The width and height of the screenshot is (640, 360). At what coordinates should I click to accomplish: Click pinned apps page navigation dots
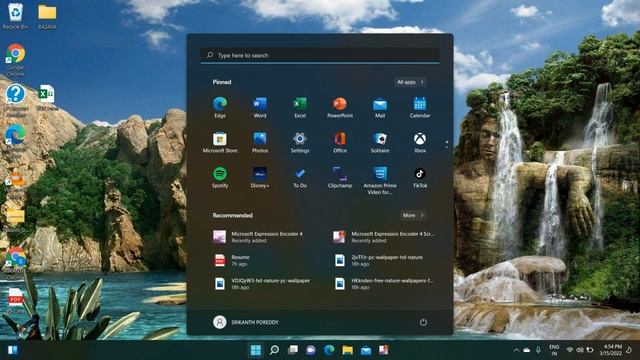tap(447, 144)
